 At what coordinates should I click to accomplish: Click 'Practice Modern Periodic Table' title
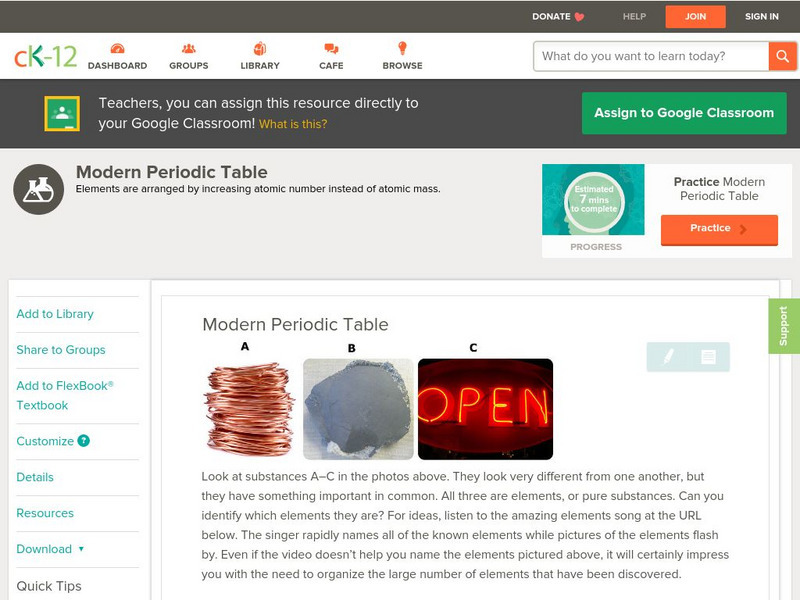pyautogui.click(x=719, y=189)
